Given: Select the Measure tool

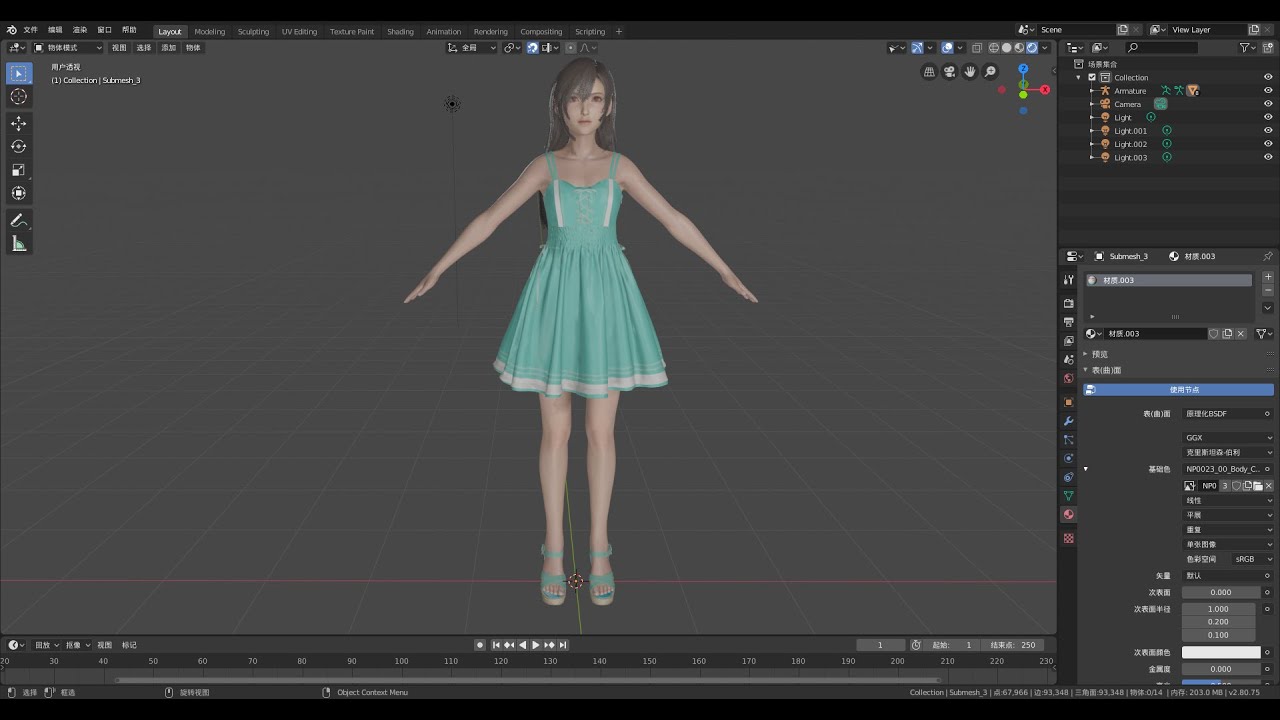Looking at the screenshot, I should (x=19, y=244).
